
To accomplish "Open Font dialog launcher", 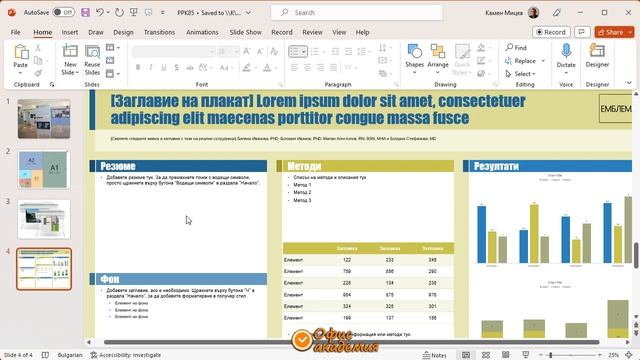I will 281,84.
